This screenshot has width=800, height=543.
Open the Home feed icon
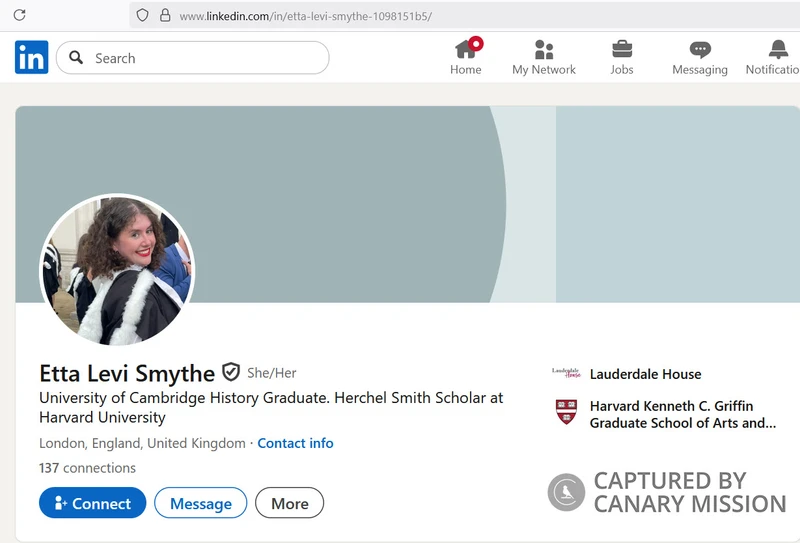[466, 49]
